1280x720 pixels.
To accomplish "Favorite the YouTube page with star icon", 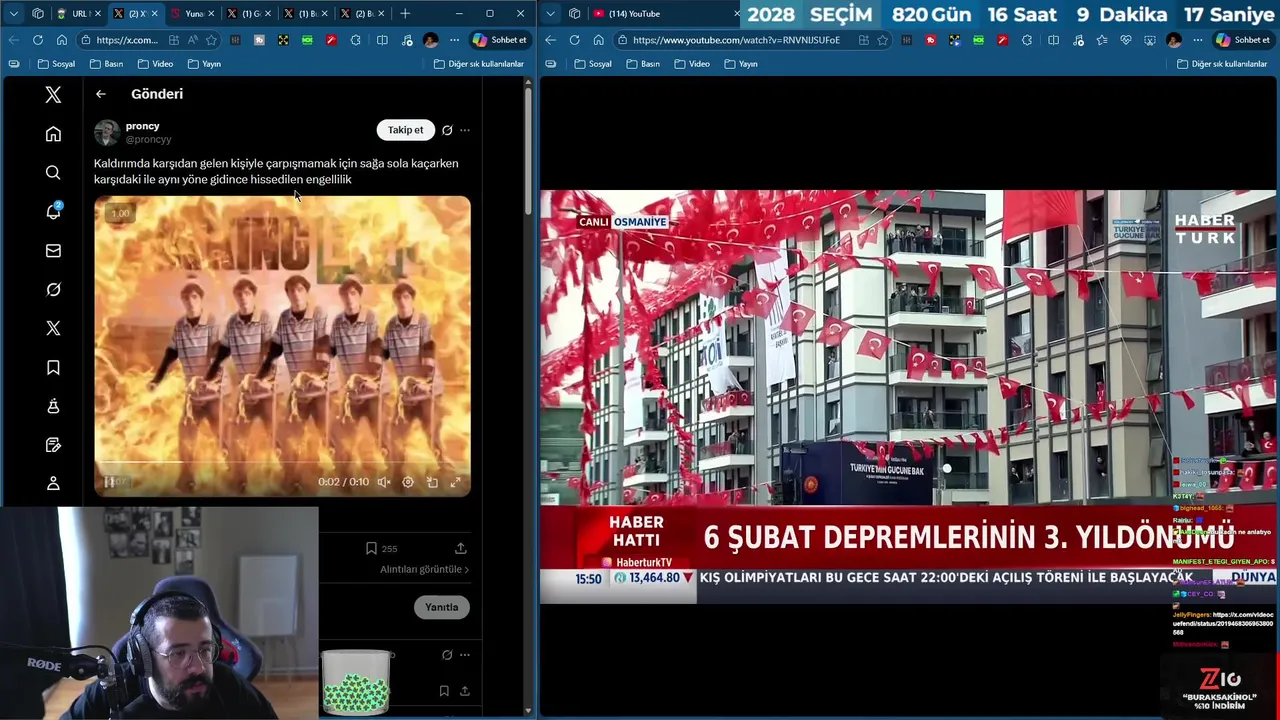I will point(883,40).
